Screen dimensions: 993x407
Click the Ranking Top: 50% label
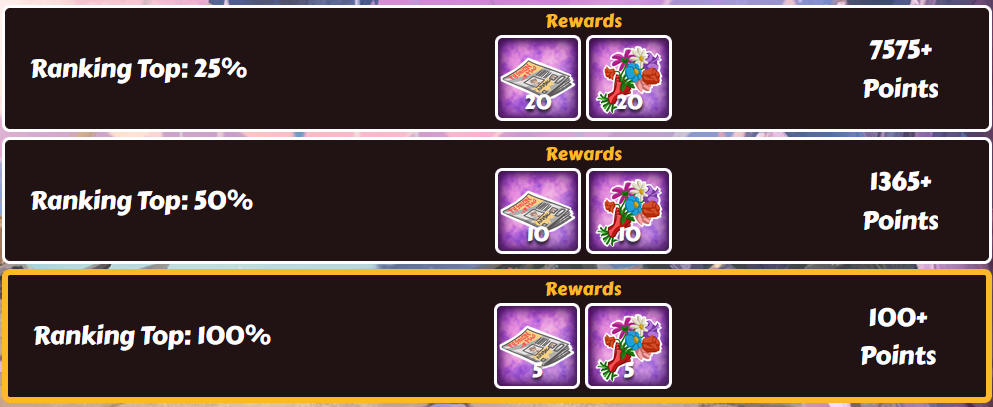[142, 201]
